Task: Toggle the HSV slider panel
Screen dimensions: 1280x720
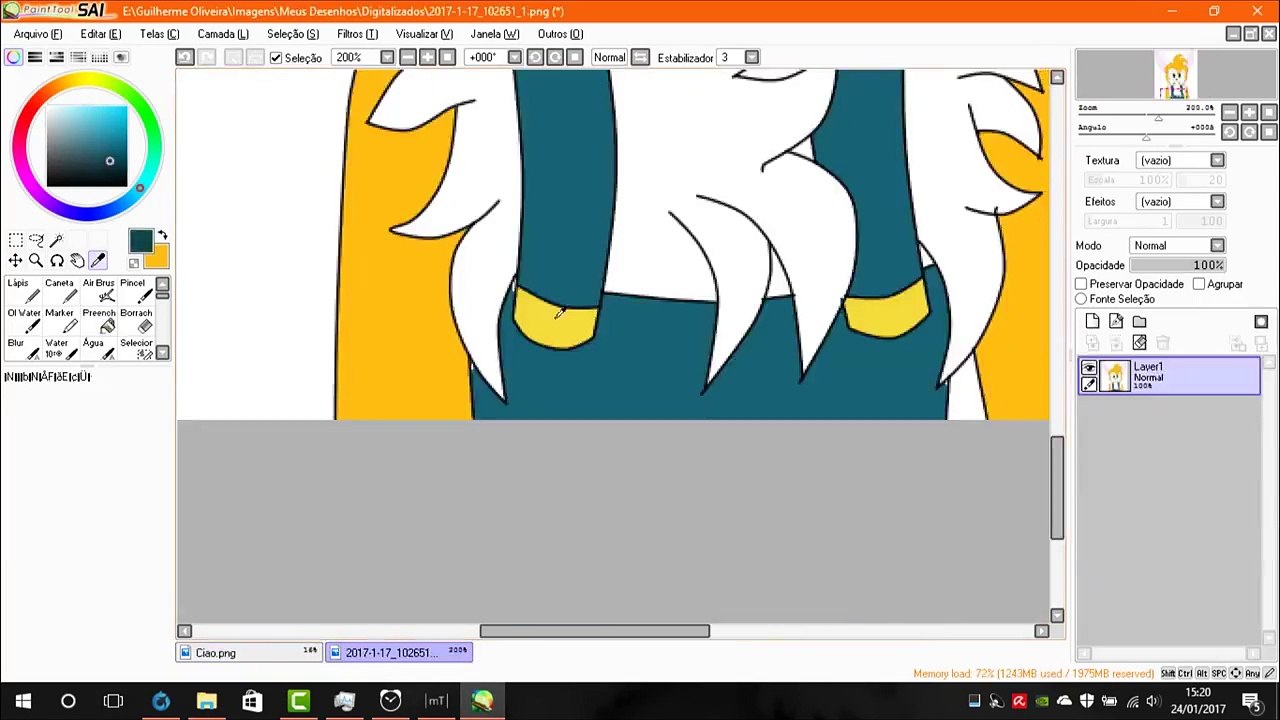Action: click(57, 57)
